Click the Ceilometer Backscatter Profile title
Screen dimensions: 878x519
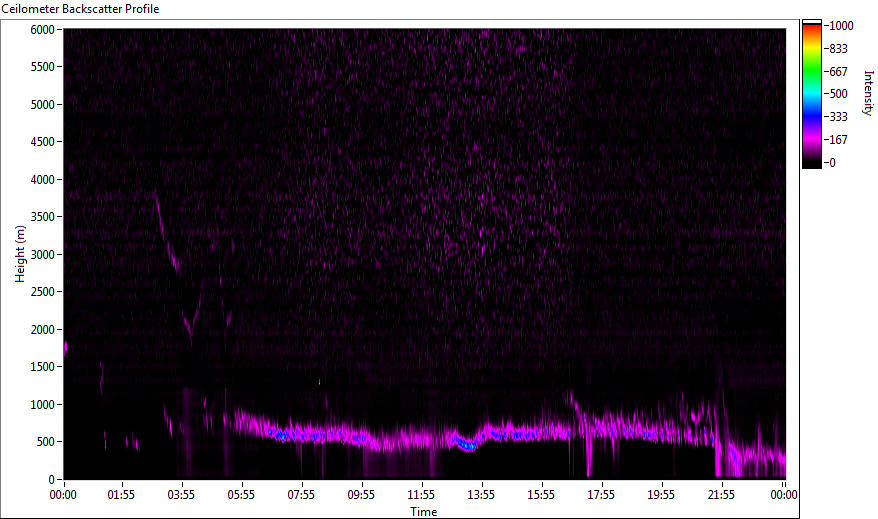coord(80,9)
